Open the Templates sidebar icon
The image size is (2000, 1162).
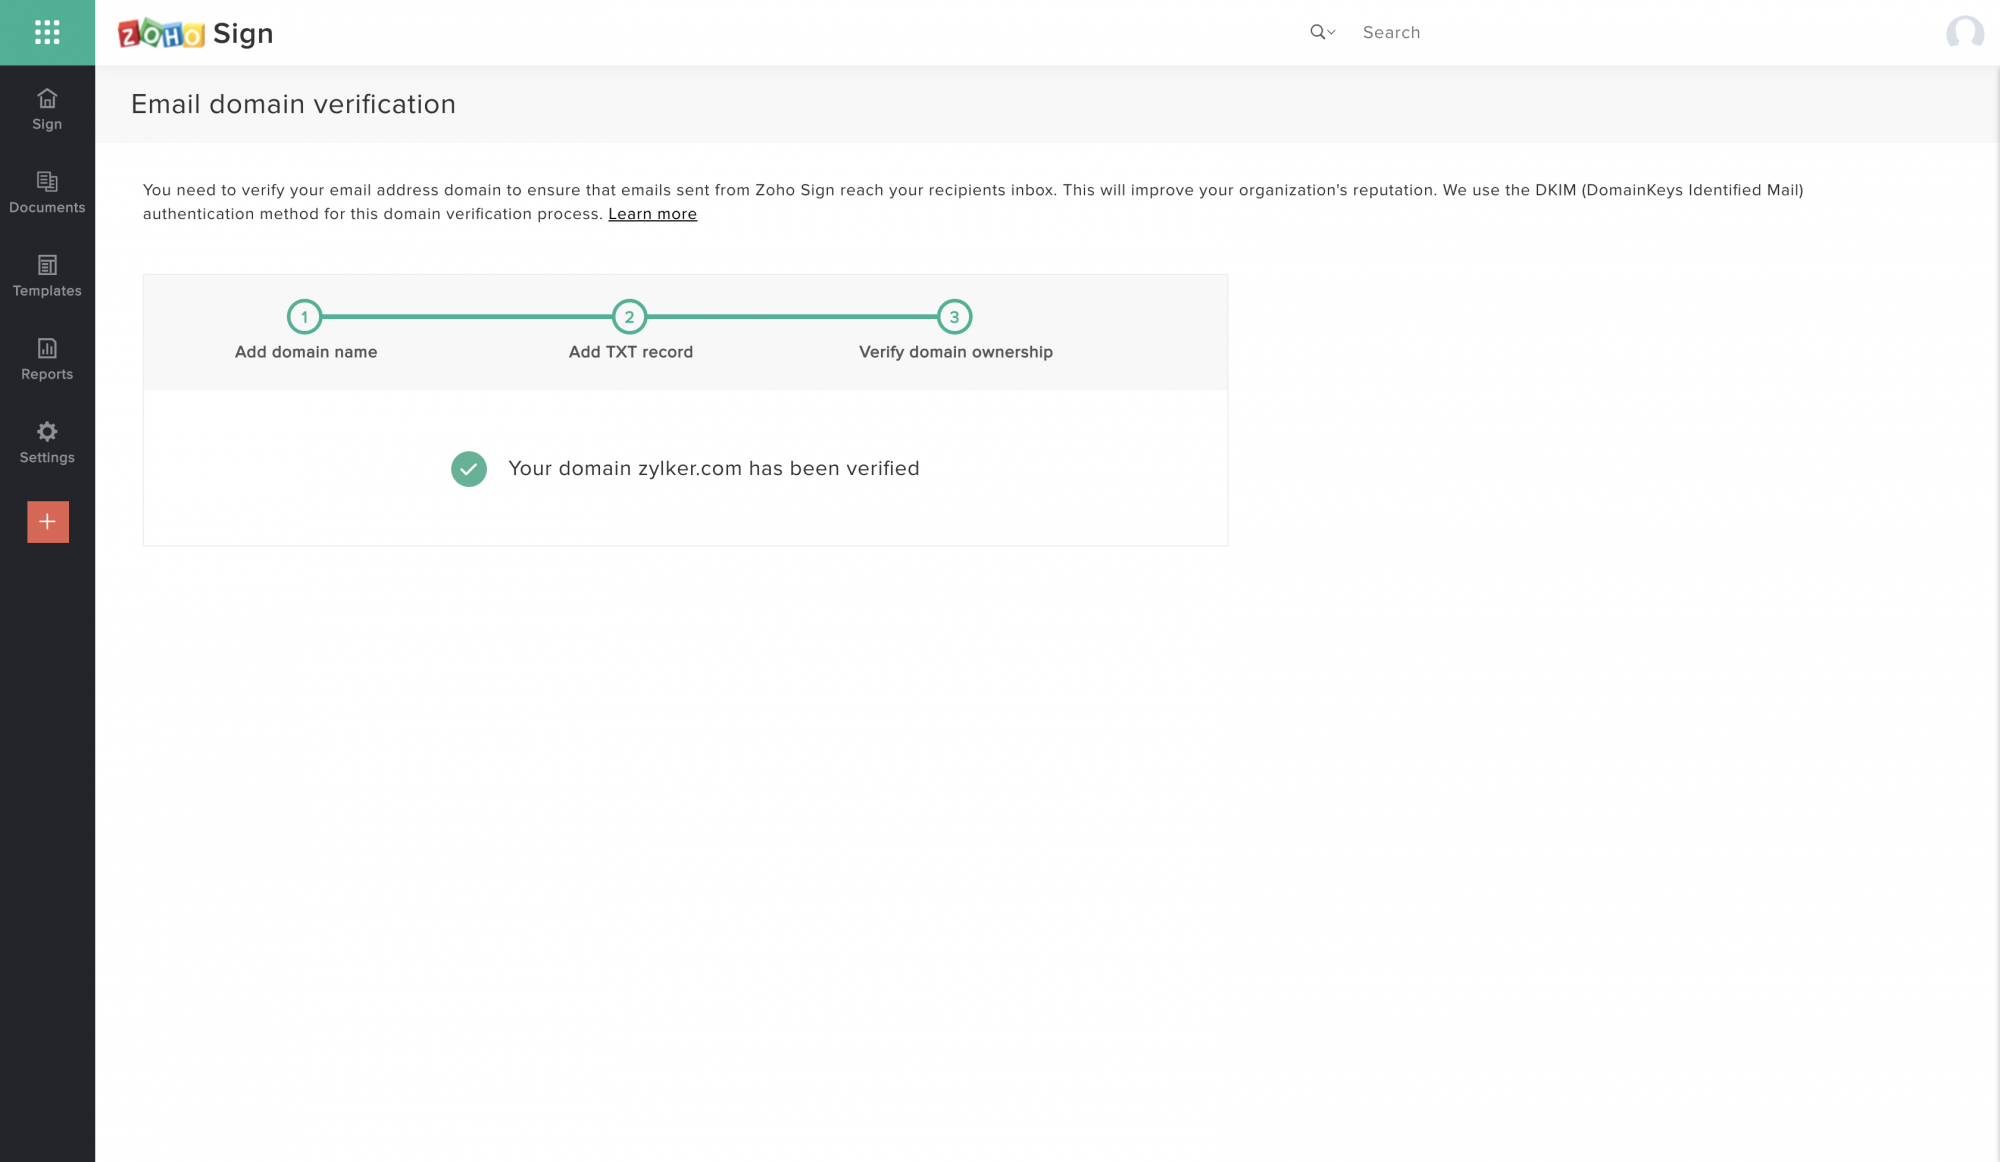click(47, 276)
